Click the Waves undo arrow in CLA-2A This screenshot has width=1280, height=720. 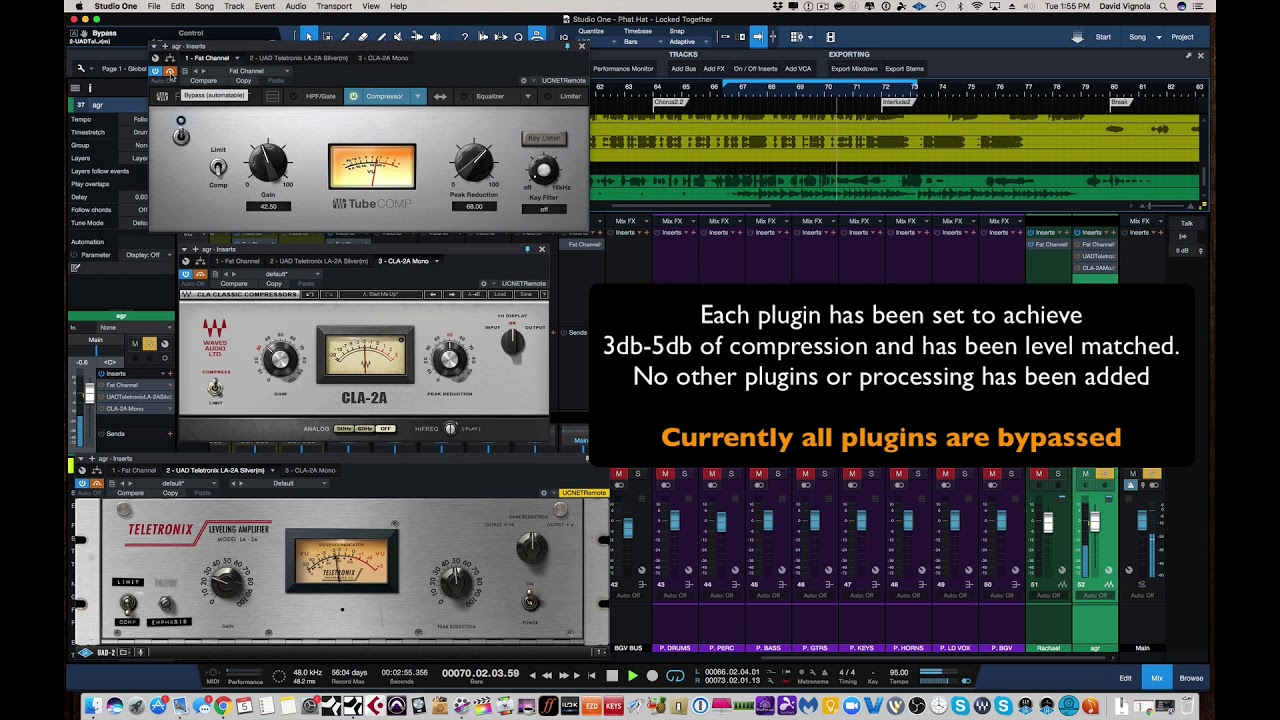310,294
